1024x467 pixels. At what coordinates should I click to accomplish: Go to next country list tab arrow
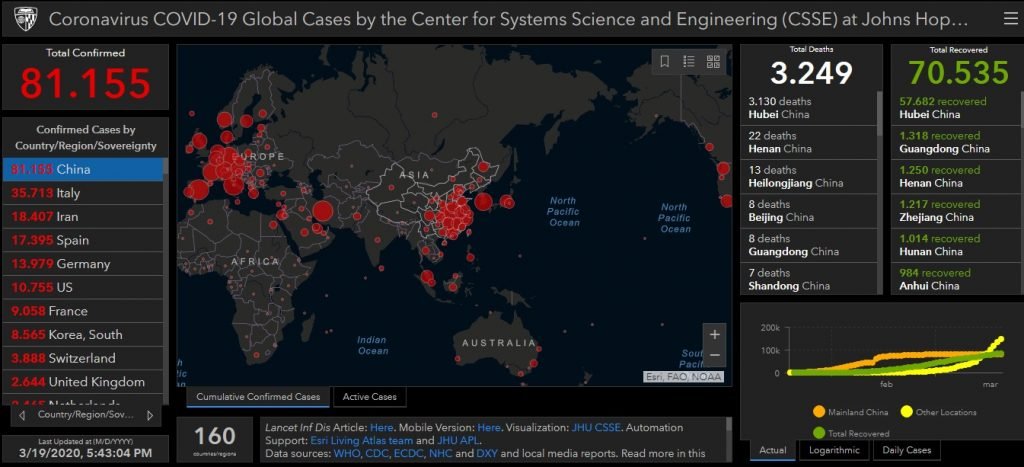point(150,415)
